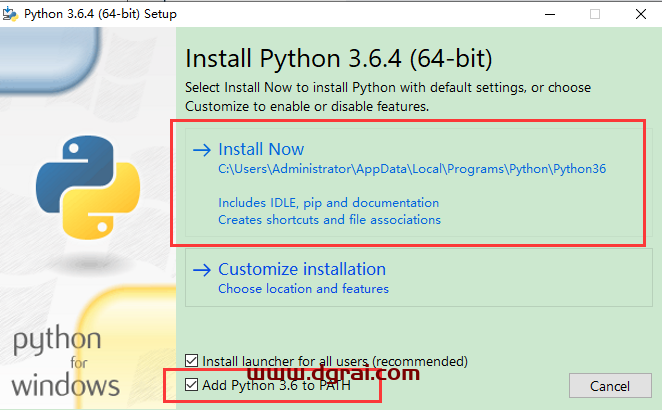
Task: Minimize the Python Setup window
Action: 549,14
